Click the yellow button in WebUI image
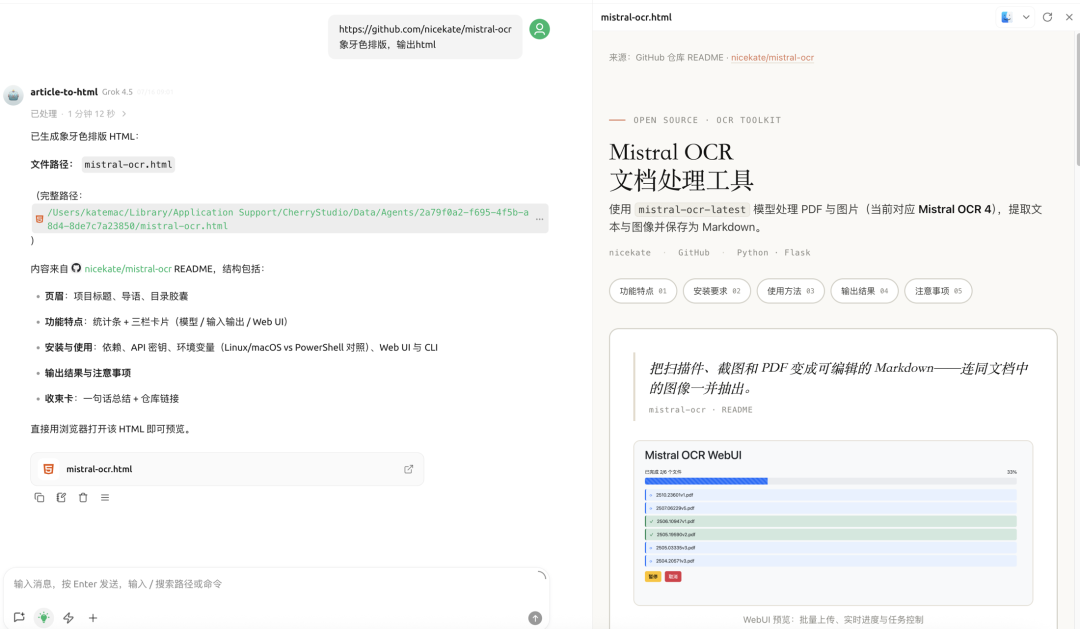This screenshot has height=629, width=1080. [x=652, y=577]
